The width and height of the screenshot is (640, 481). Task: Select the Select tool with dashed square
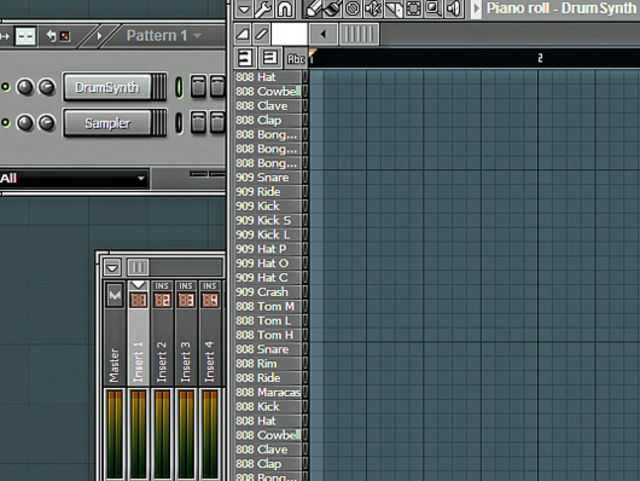[413, 9]
